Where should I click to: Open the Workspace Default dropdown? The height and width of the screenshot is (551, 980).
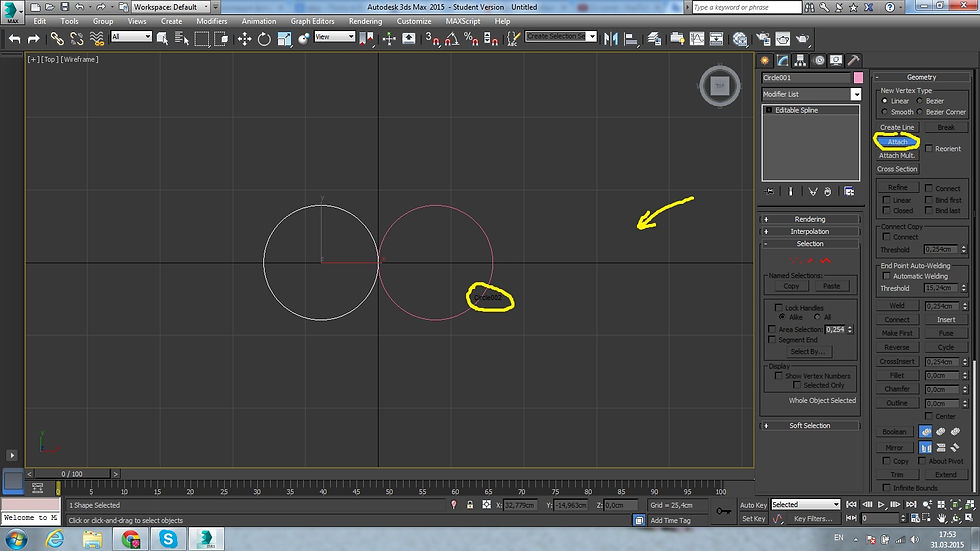pos(171,7)
